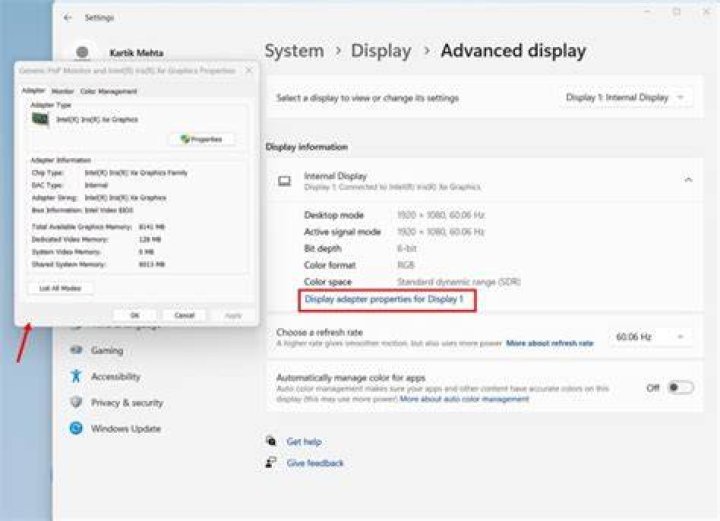
Task: Click the Chip Type Intel Iris Xe value
Action: pyautogui.click(x=136, y=173)
